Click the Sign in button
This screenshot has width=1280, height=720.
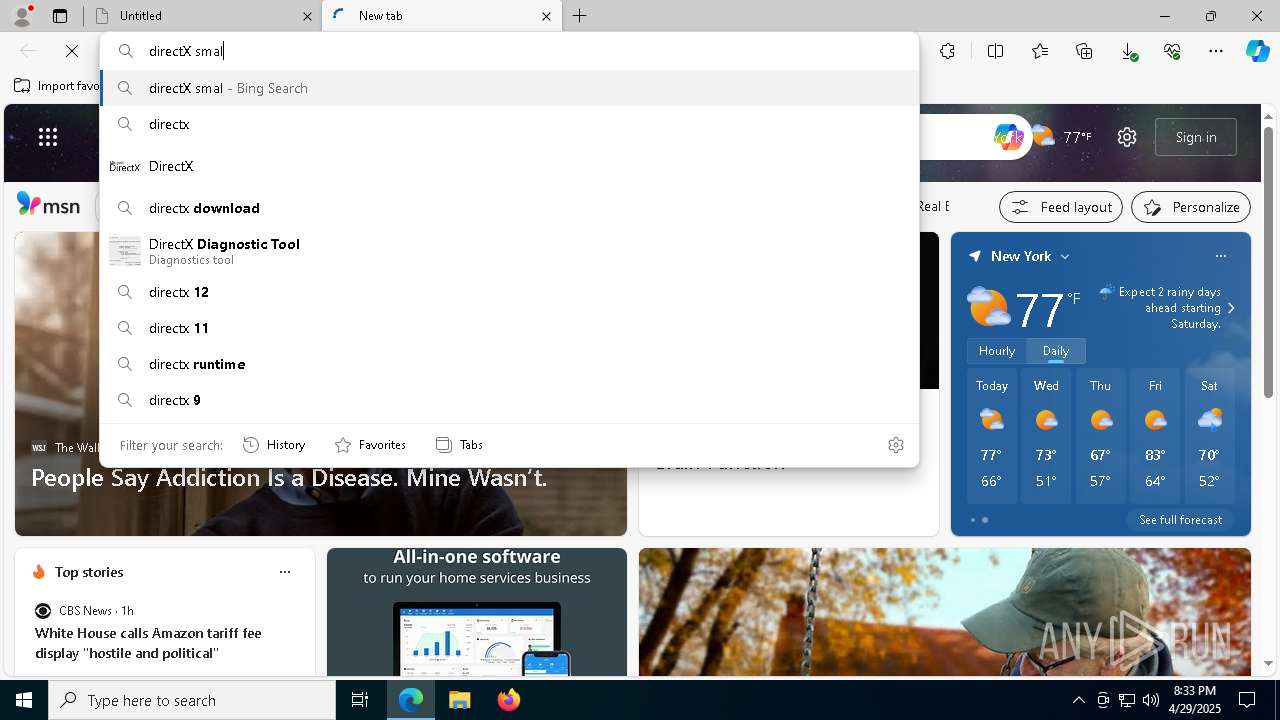1196,137
